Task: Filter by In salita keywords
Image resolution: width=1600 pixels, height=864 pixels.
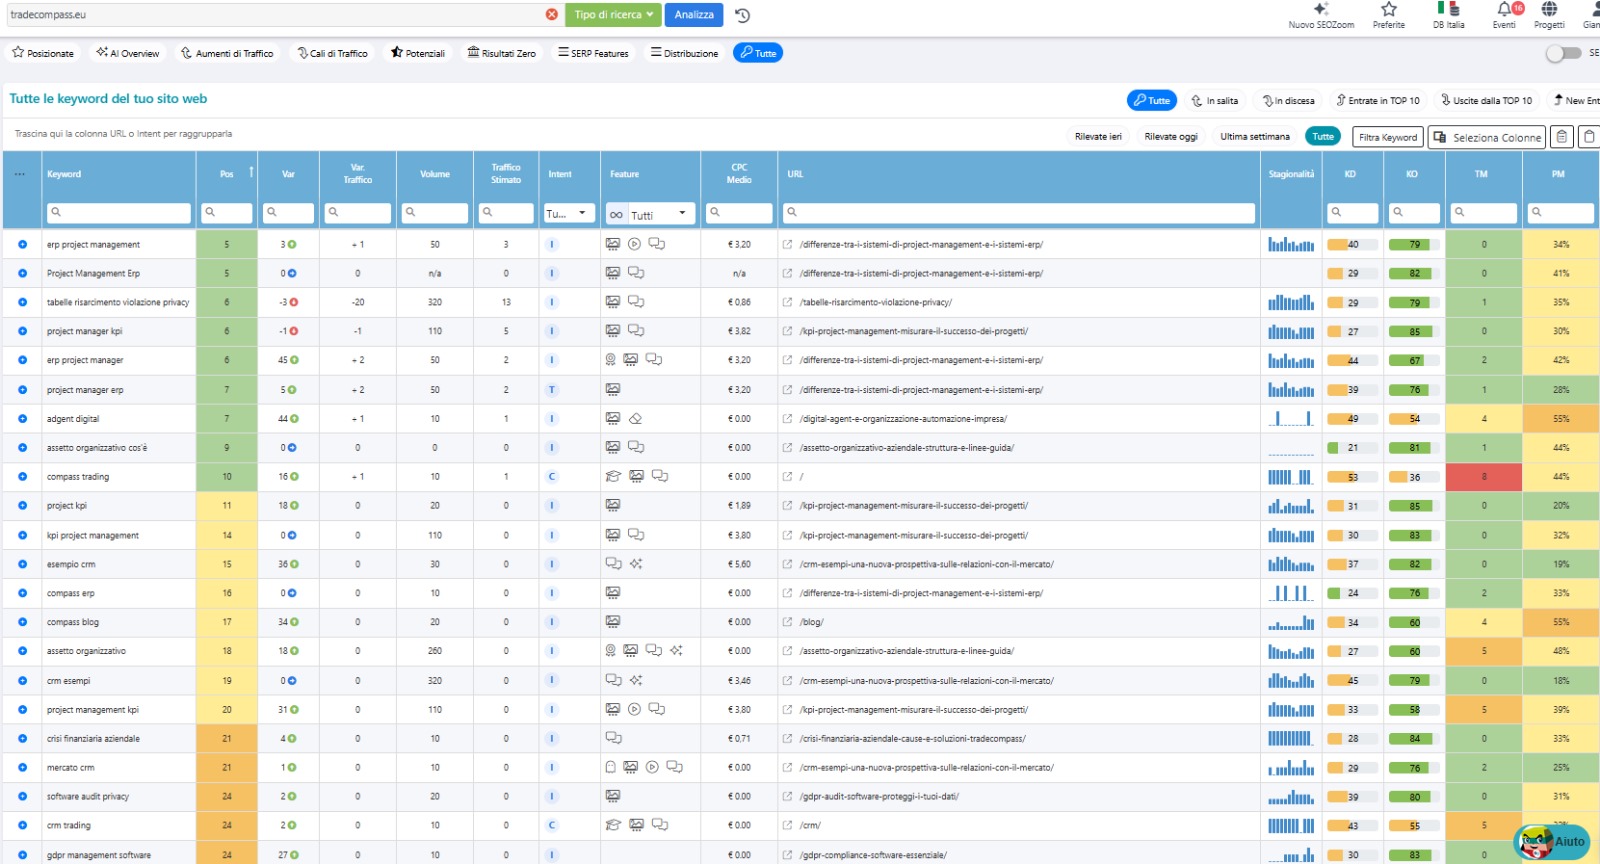Action: coord(1215,100)
